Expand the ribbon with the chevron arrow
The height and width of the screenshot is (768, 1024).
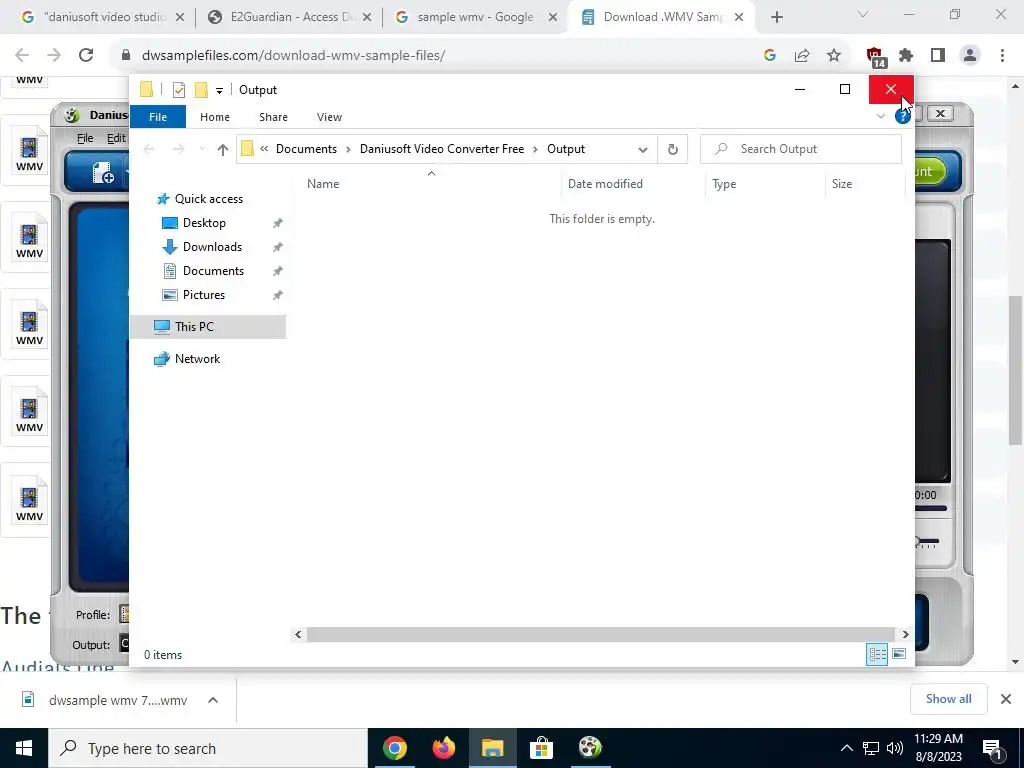point(880,116)
